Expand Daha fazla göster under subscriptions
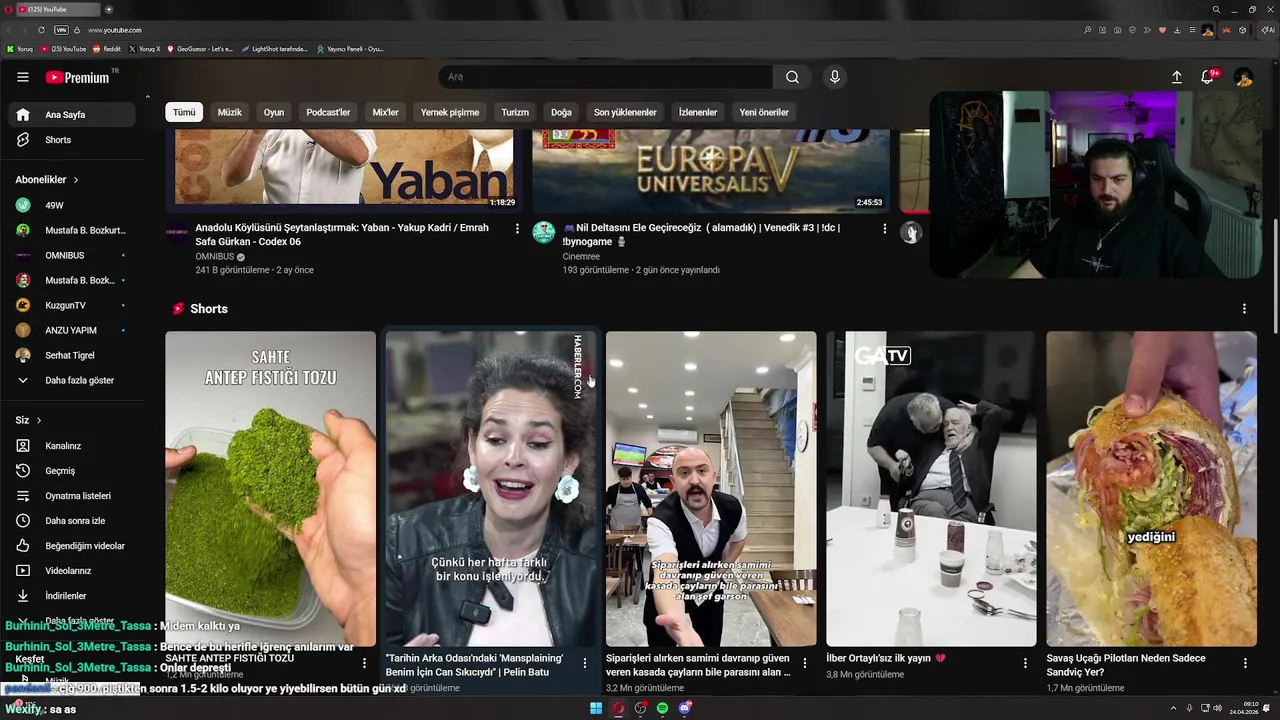 tap(72, 381)
